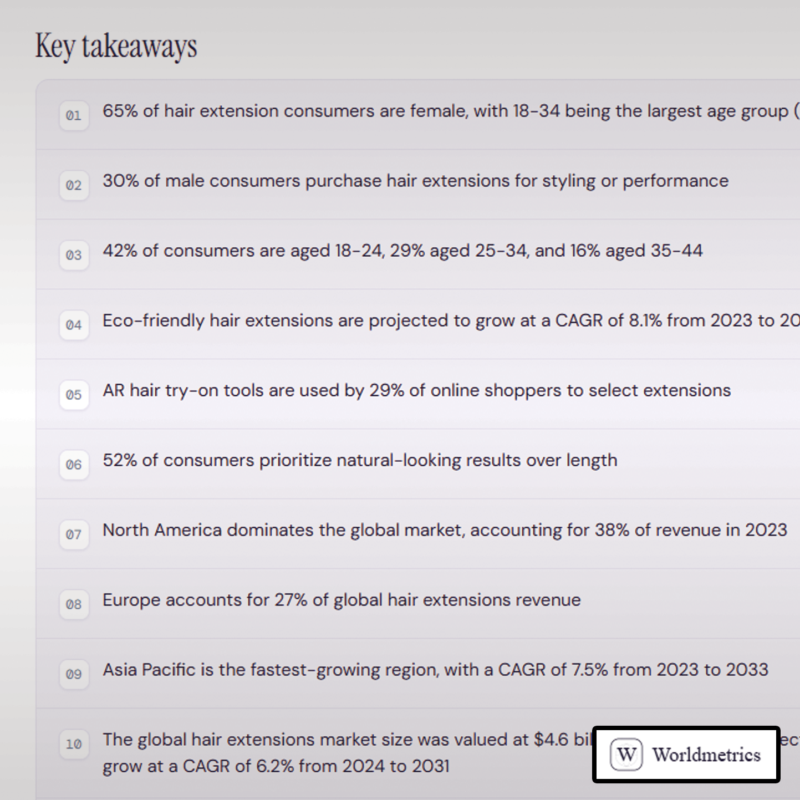Select the North America 38% revenue line

point(445,530)
